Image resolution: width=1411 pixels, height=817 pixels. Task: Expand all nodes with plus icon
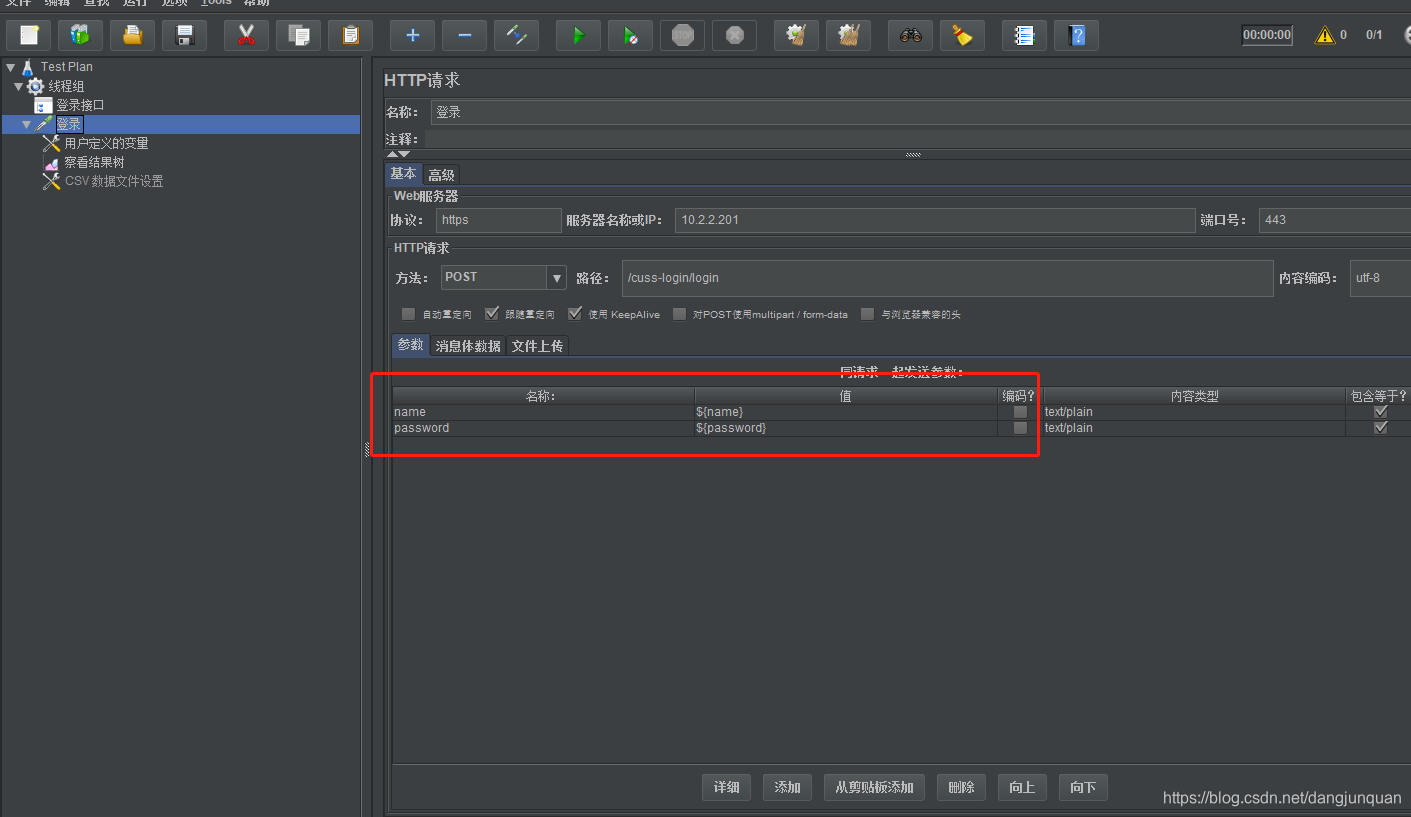point(412,35)
